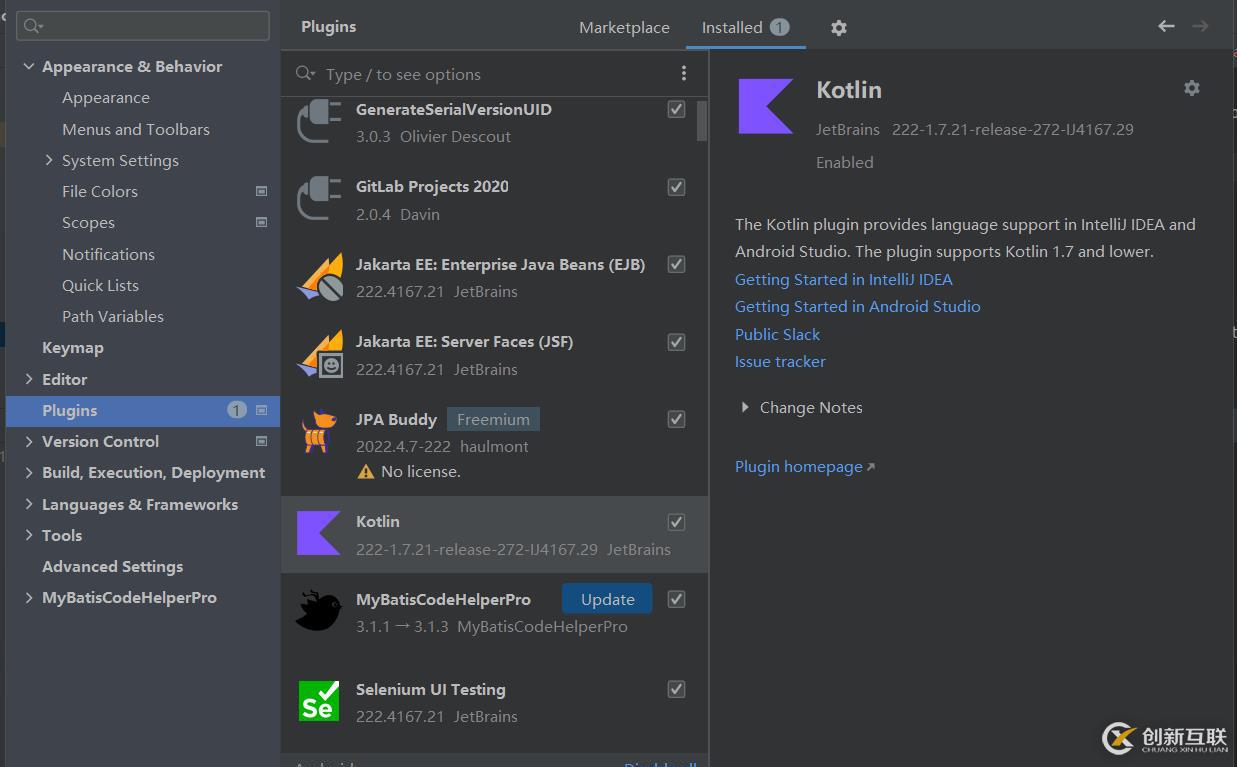Screen dimensions: 1237x767
Task: Open the Public Slack link
Action: coord(777,334)
